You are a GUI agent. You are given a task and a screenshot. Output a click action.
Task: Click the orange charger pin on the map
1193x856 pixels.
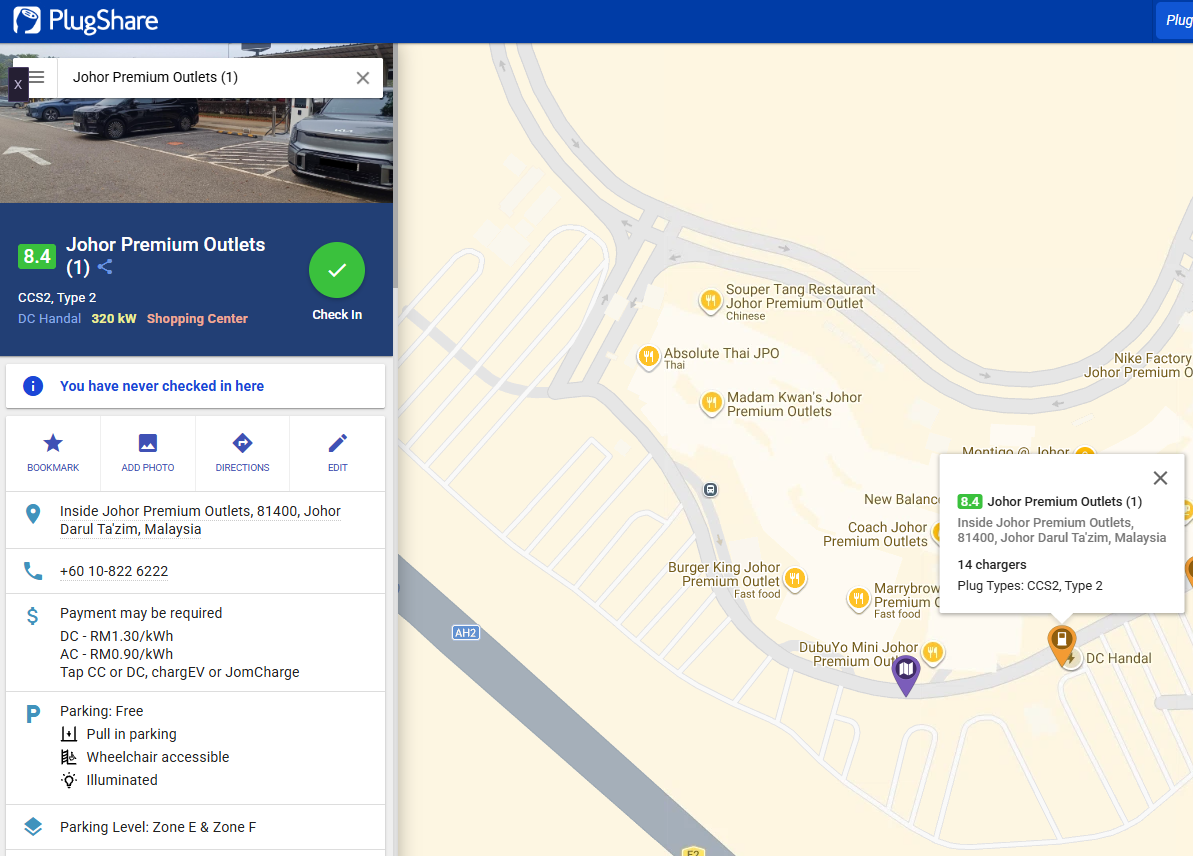1061,645
